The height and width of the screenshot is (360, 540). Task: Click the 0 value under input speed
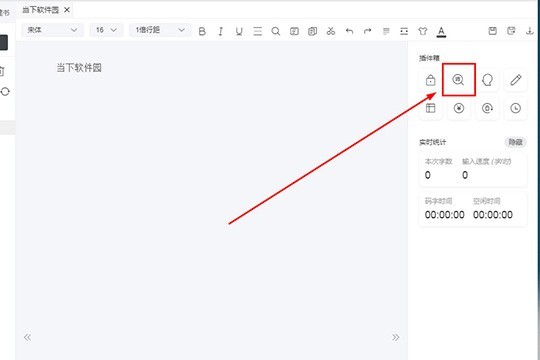(465, 175)
